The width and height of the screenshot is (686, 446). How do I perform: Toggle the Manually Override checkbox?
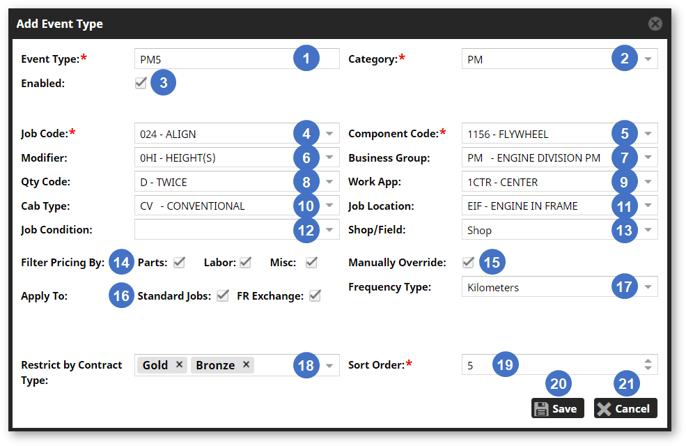tap(468, 263)
